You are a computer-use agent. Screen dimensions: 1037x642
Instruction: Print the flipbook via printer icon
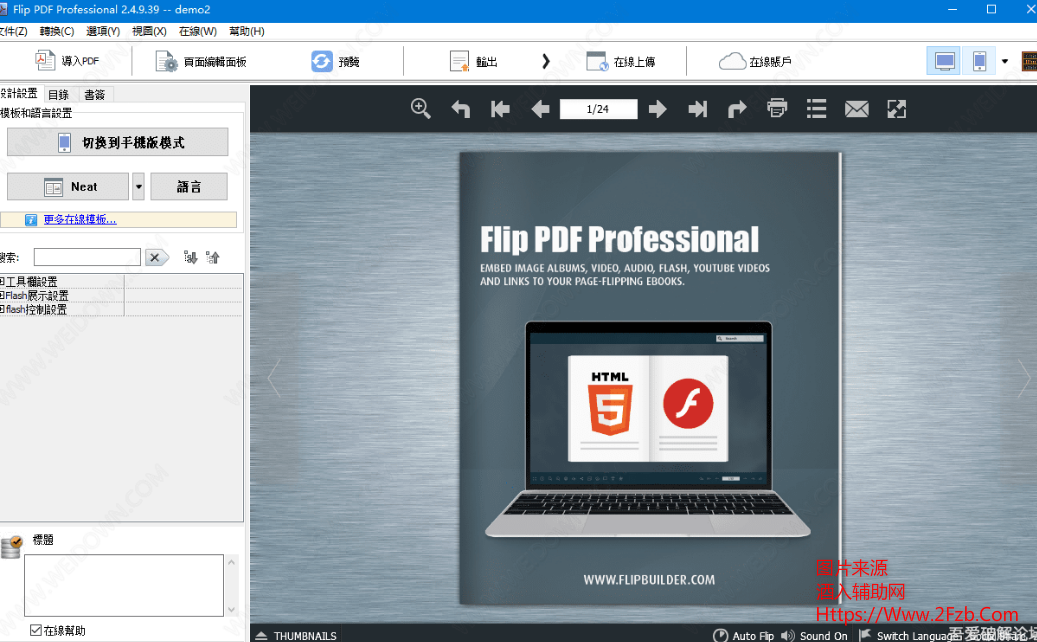(x=777, y=108)
